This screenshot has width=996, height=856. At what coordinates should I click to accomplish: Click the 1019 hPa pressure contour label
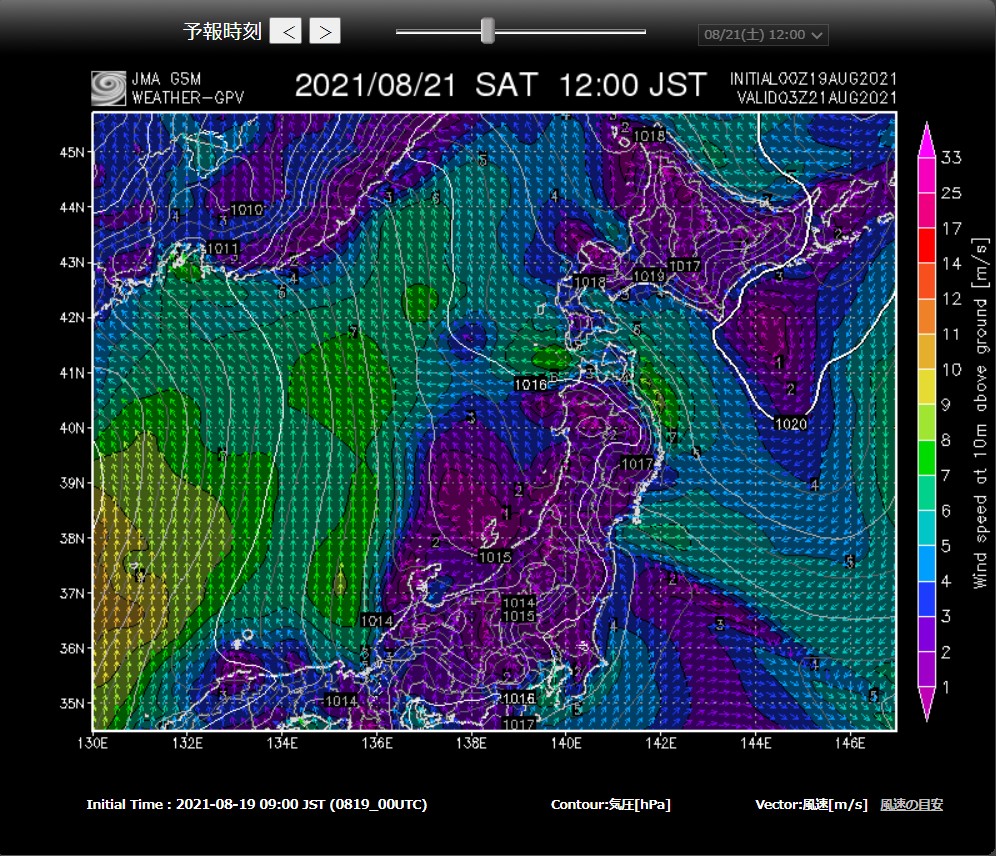point(649,276)
